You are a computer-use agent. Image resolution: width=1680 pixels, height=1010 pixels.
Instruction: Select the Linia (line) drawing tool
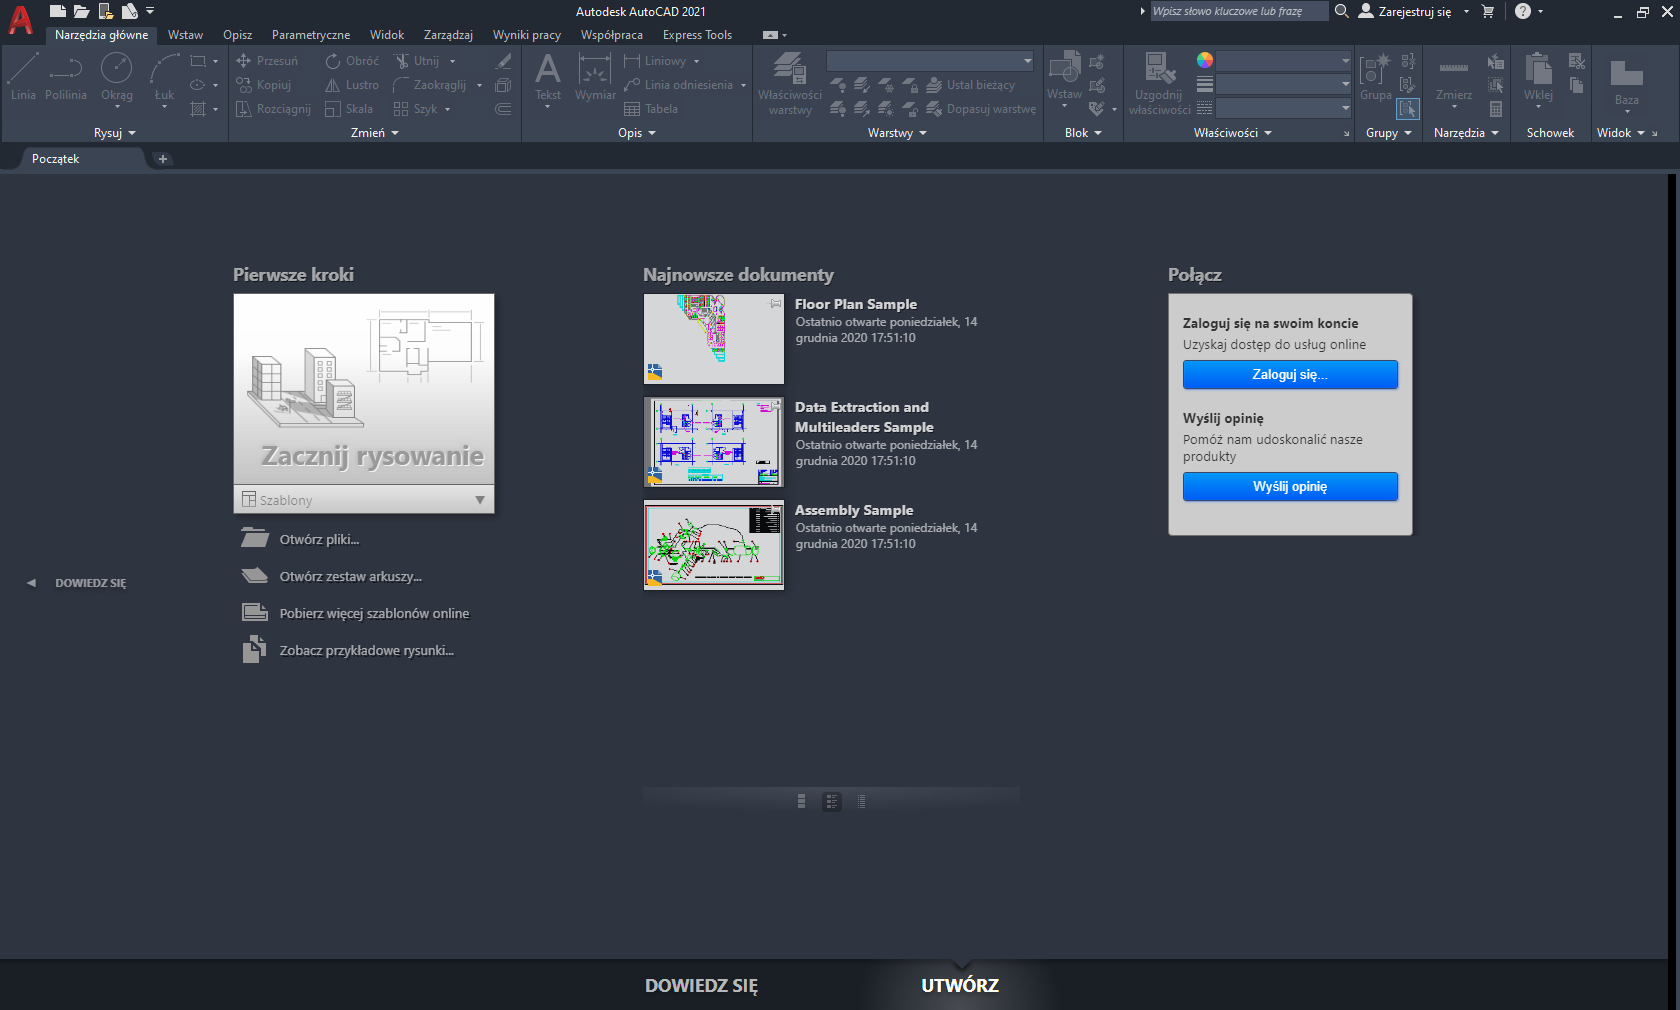tap(23, 77)
